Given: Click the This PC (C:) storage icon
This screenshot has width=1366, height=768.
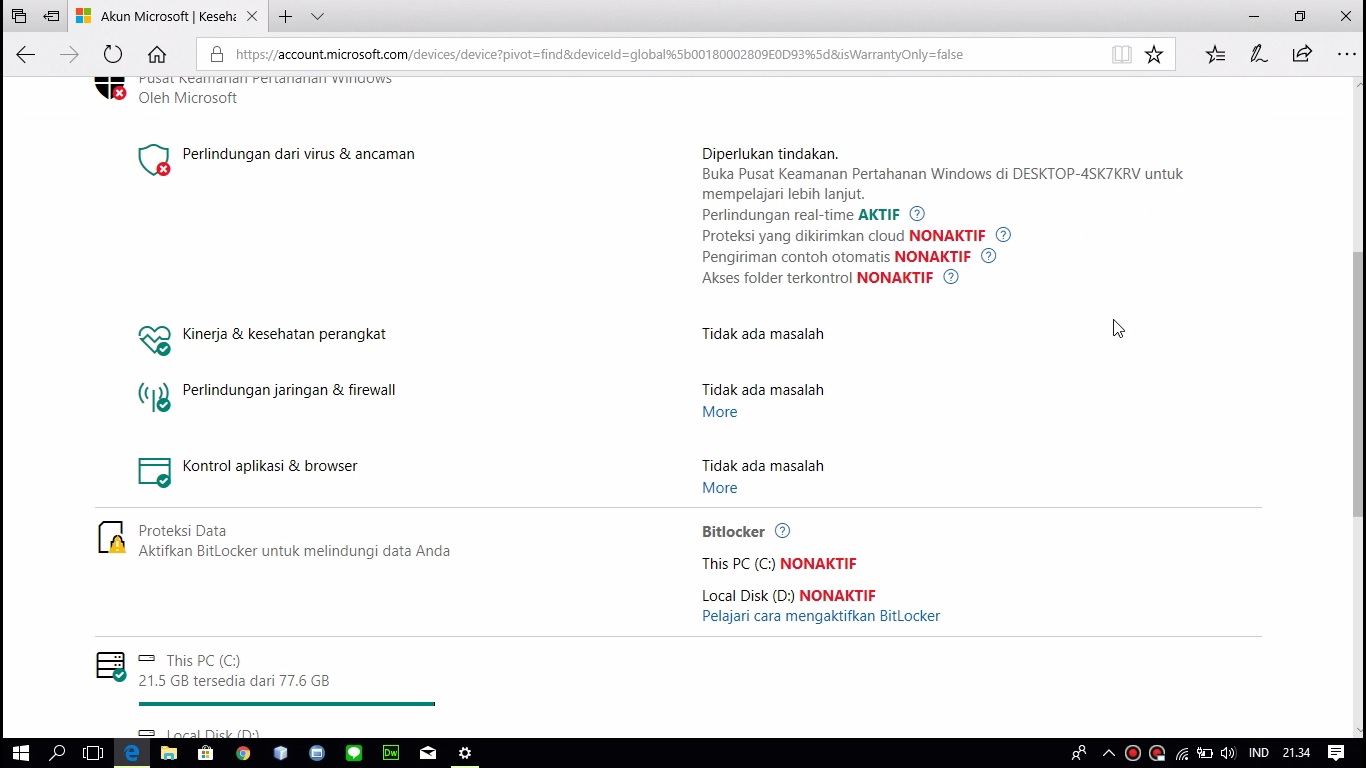Looking at the screenshot, I should [111, 666].
